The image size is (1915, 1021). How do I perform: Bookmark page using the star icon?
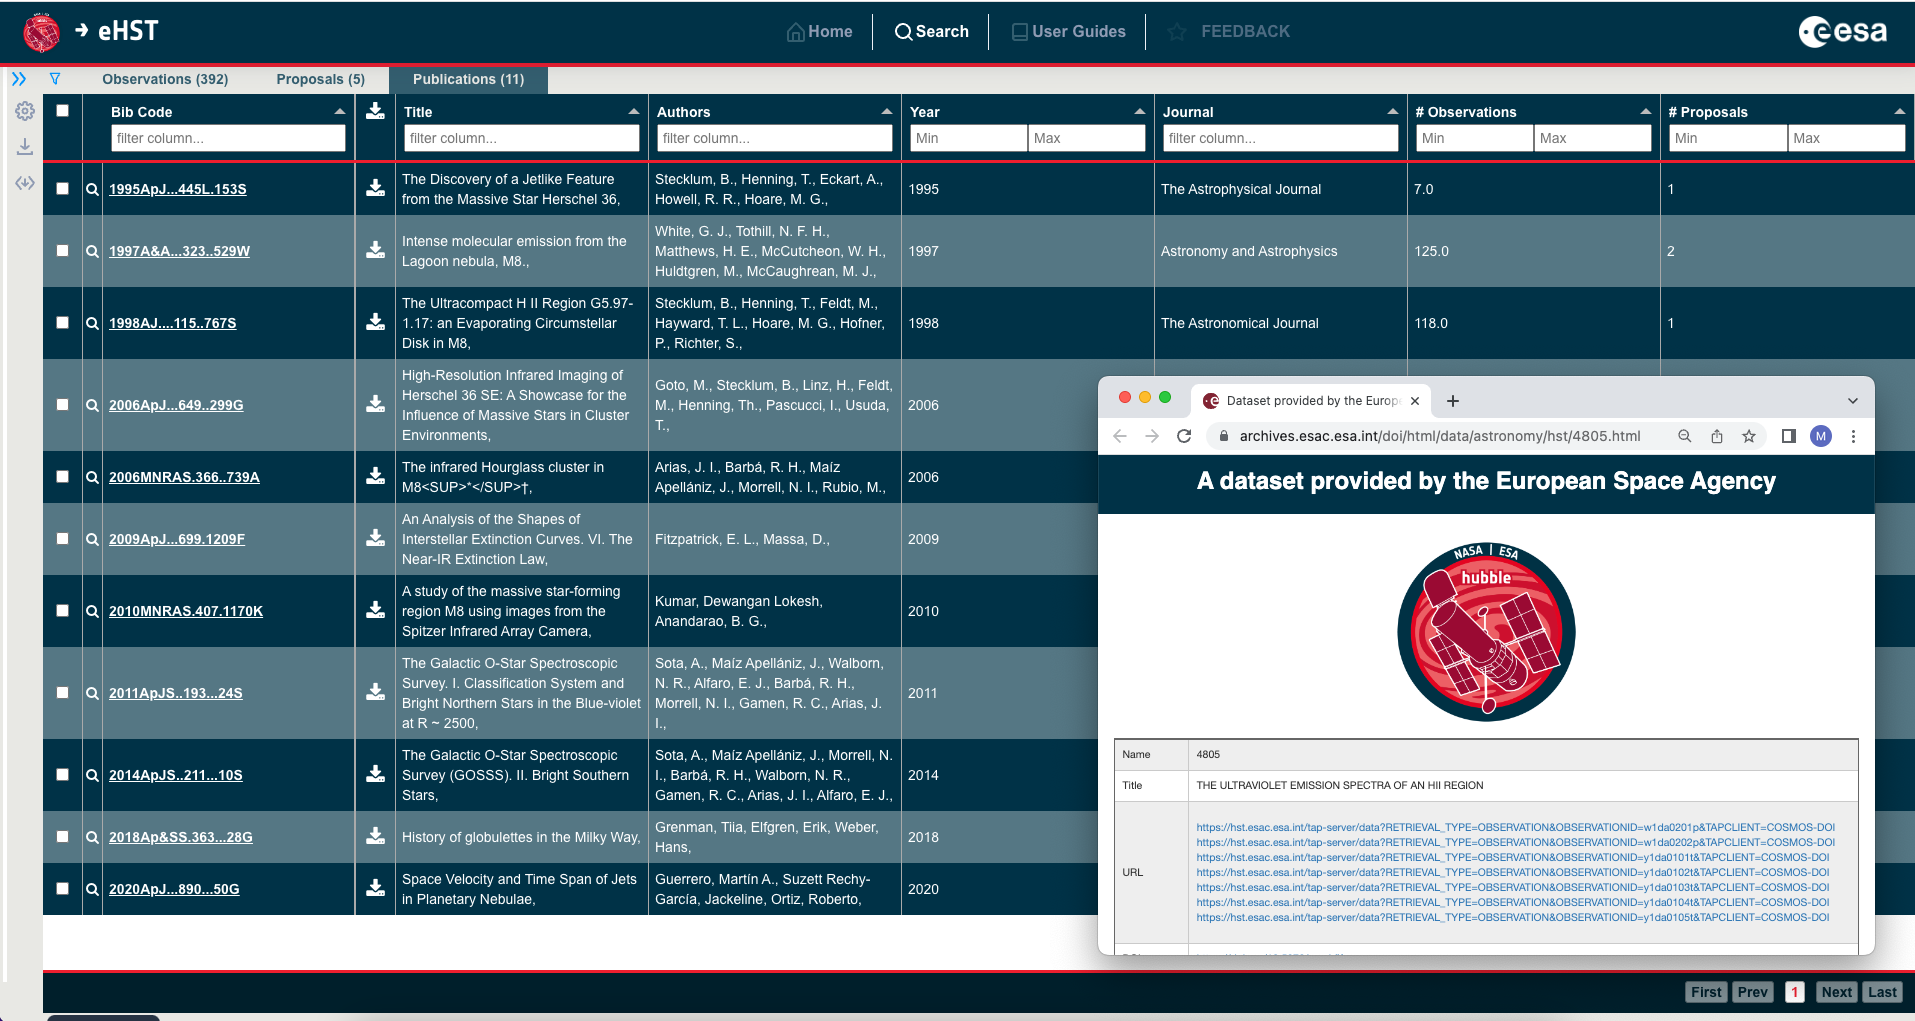(x=1748, y=436)
